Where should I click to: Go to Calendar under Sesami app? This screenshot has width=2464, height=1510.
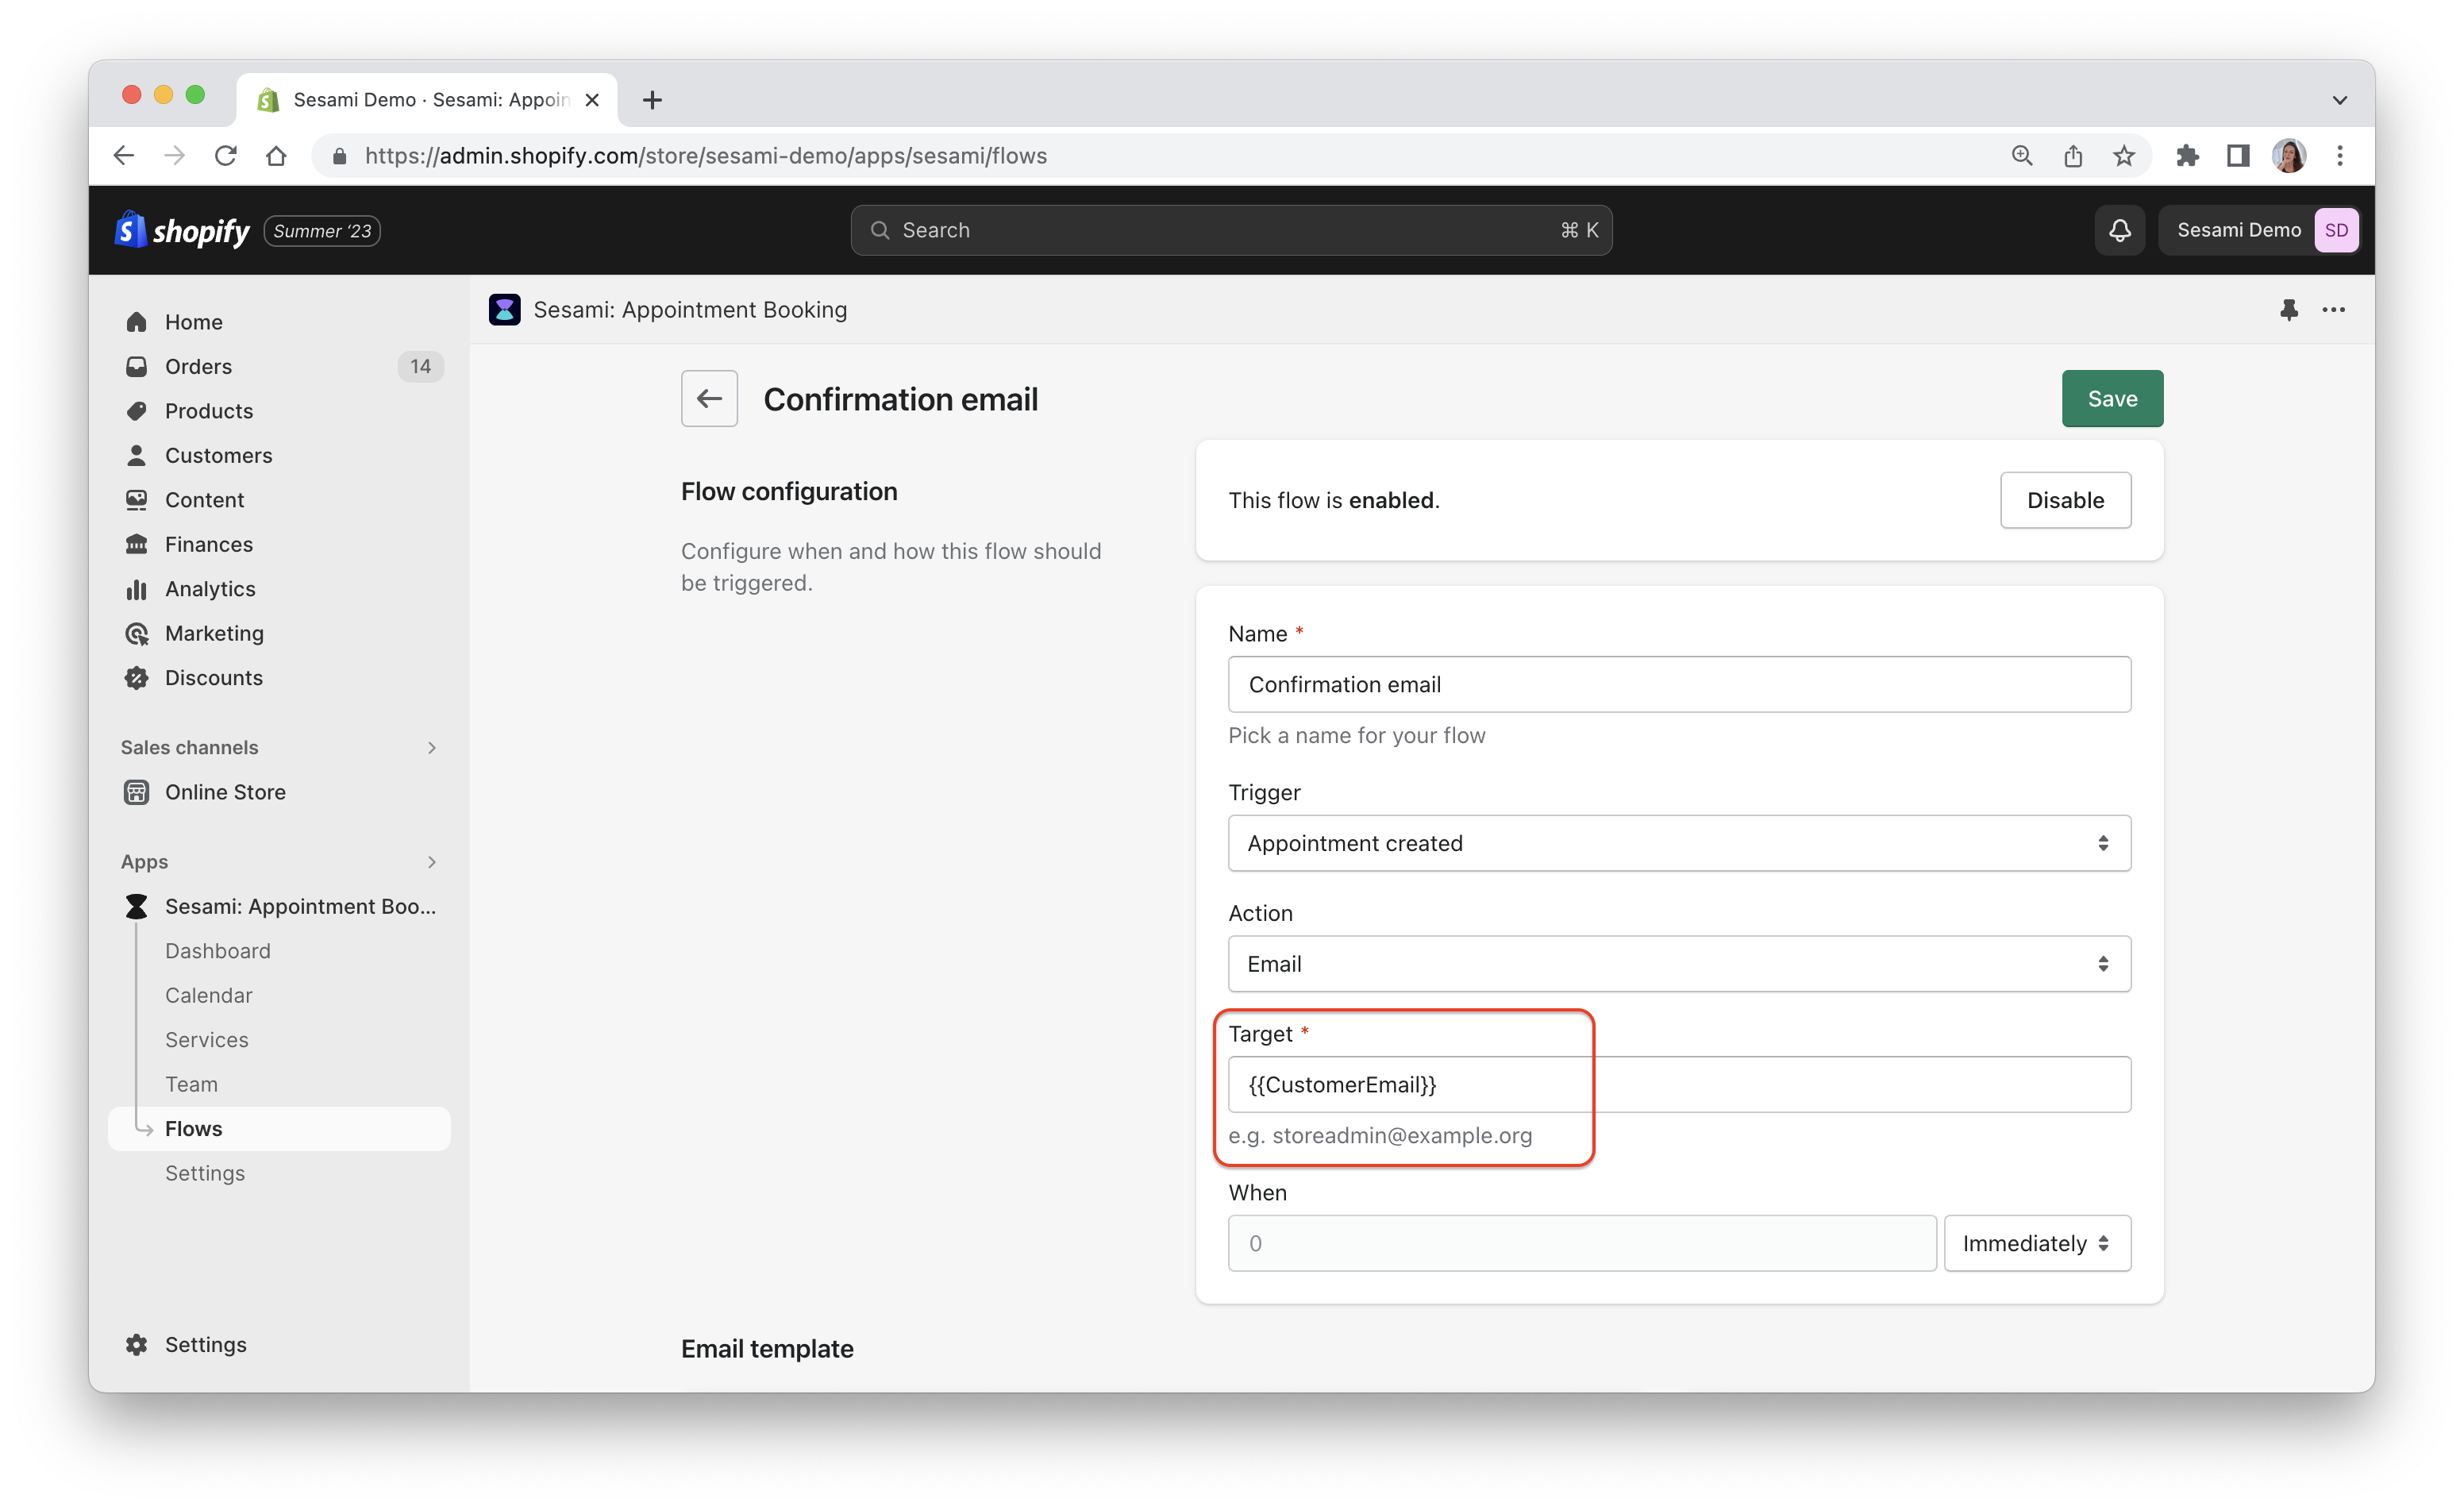(209, 995)
